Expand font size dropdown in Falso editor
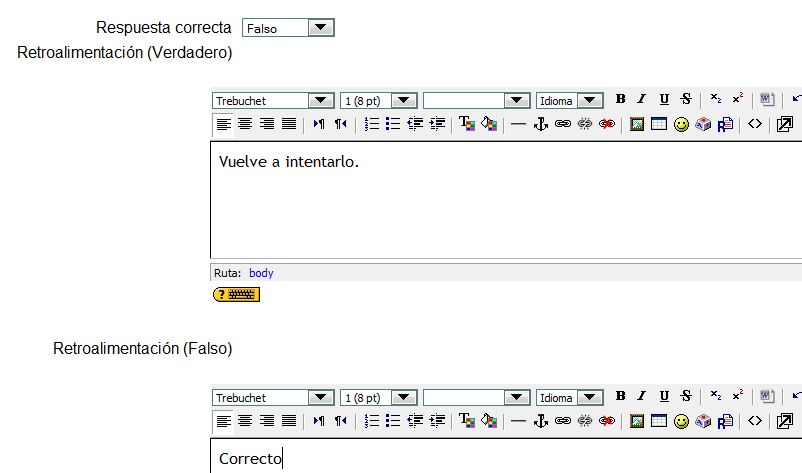This screenshot has height=473, width=802. coord(404,397)
